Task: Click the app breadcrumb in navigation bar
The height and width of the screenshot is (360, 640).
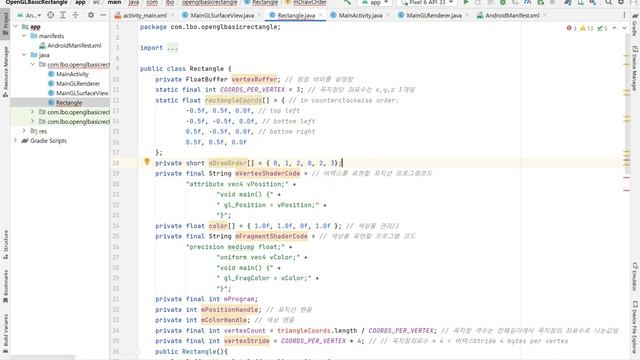Action: [80, 2]
